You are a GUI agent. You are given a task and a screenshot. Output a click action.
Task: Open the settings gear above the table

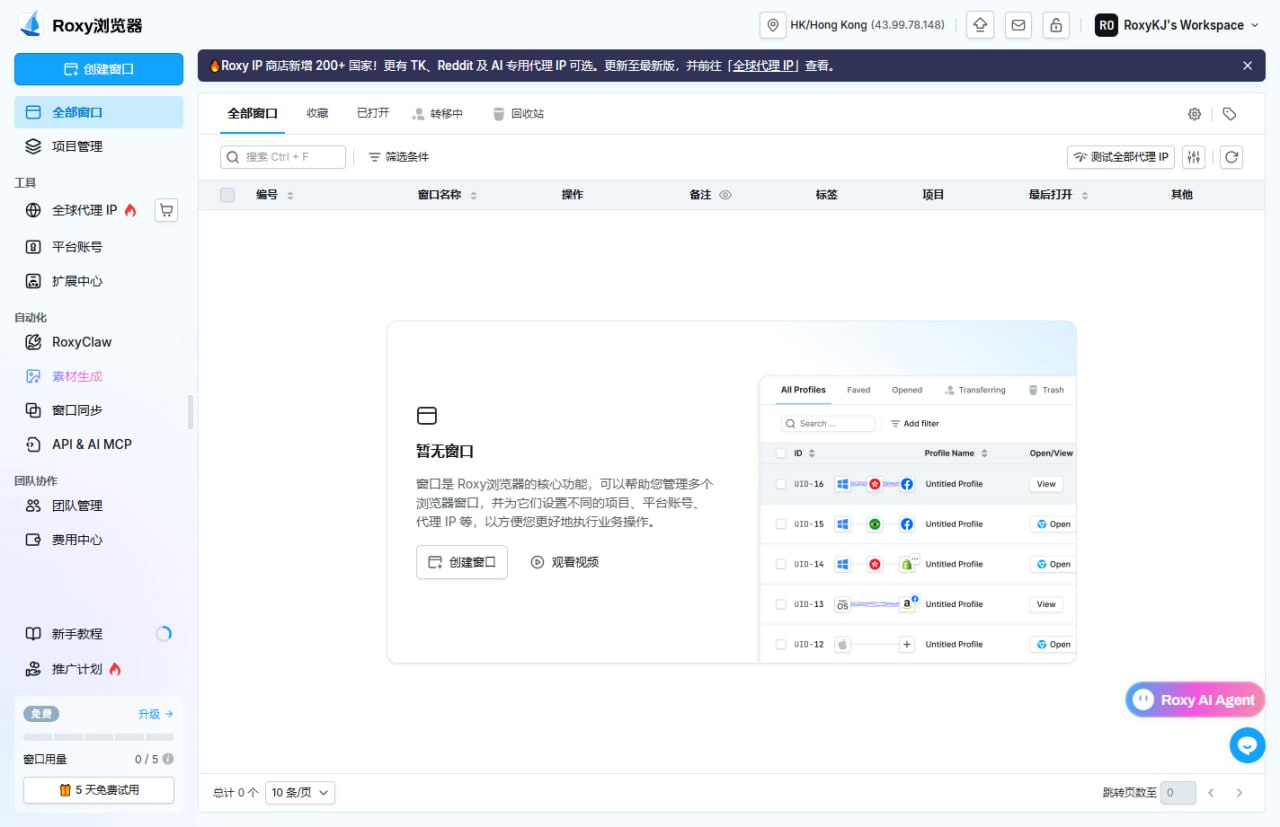point(1194,114)
